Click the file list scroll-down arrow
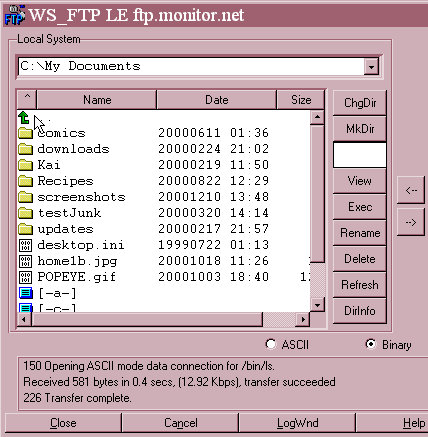 (317, 305)
